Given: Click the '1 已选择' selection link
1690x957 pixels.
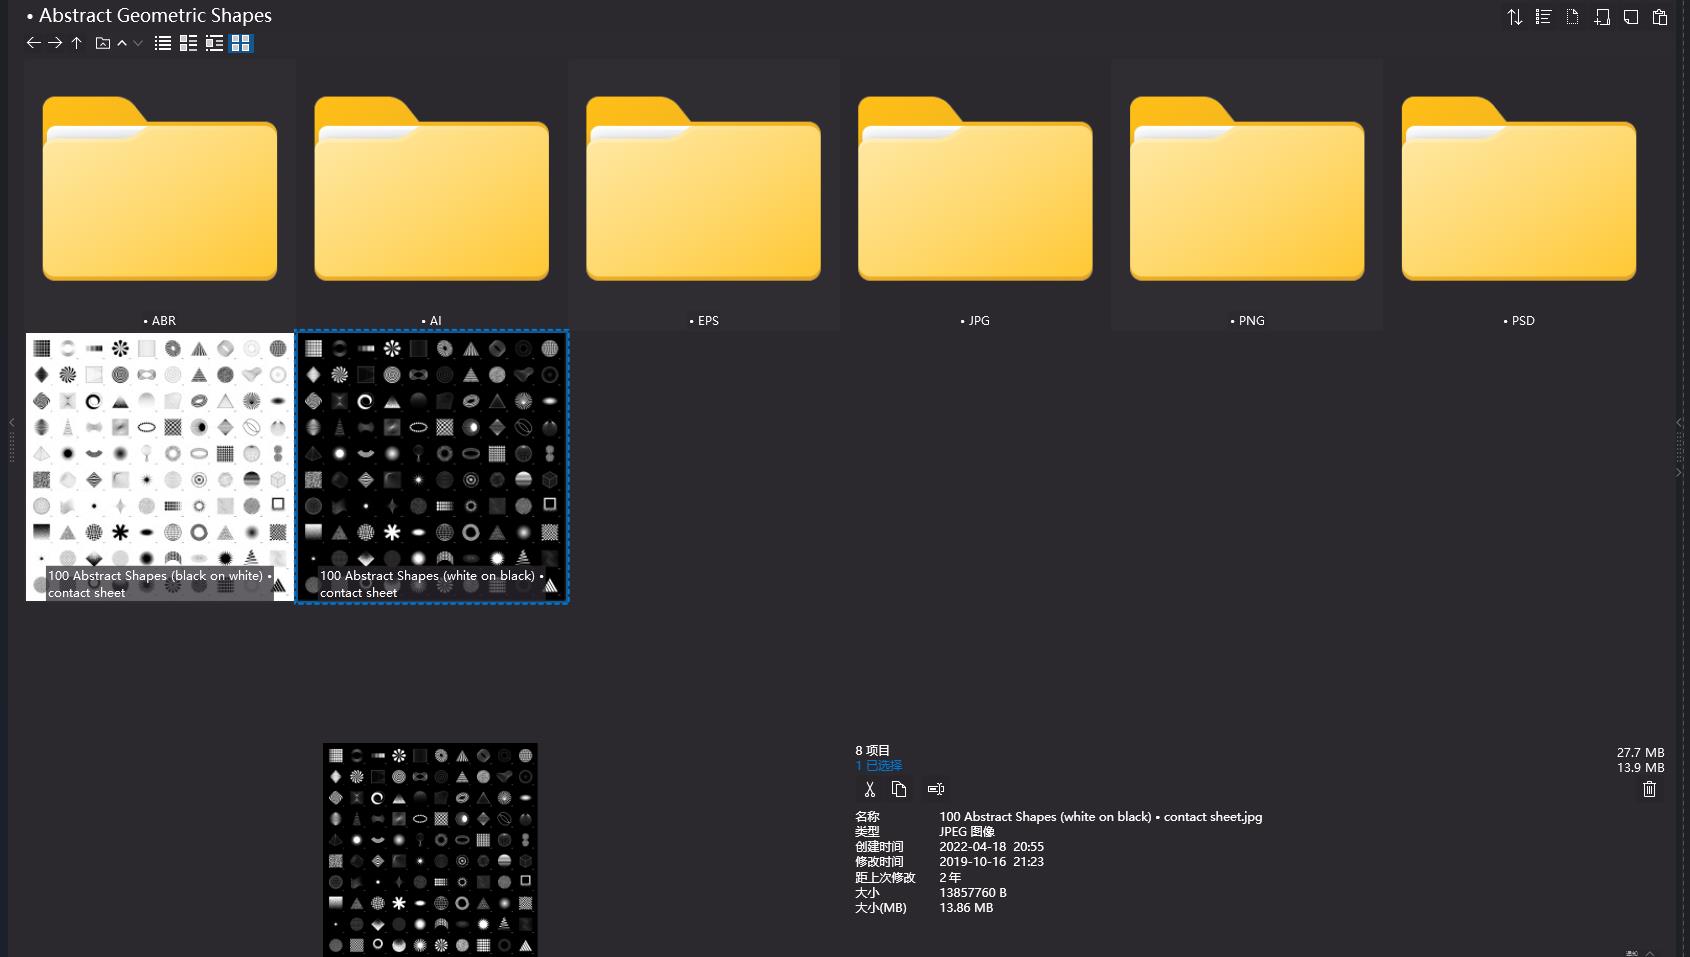Looking at the screenshot, I should 878,765.
